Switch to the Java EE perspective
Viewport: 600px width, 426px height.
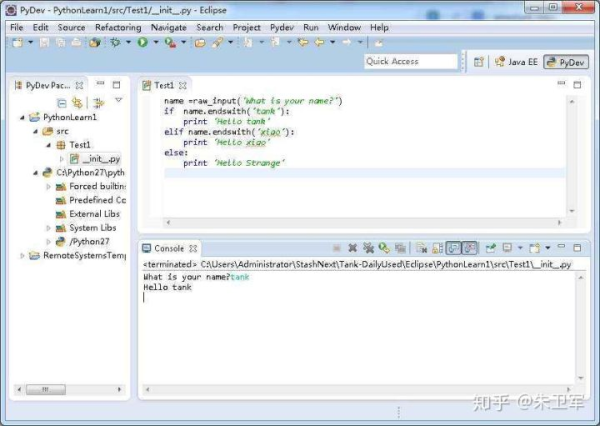coord(516,62)
